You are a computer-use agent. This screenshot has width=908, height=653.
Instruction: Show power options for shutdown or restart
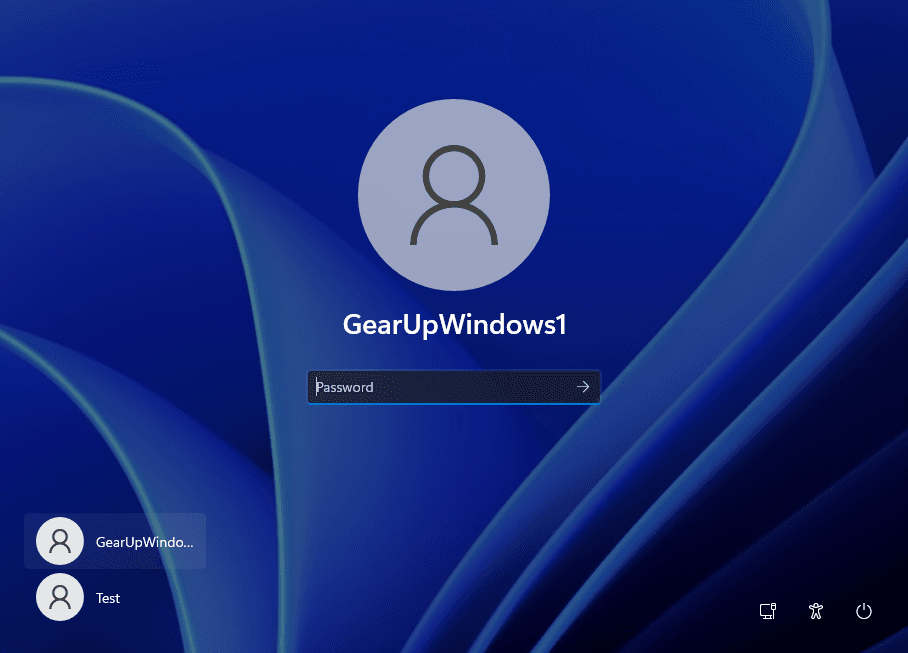(864, 611)
